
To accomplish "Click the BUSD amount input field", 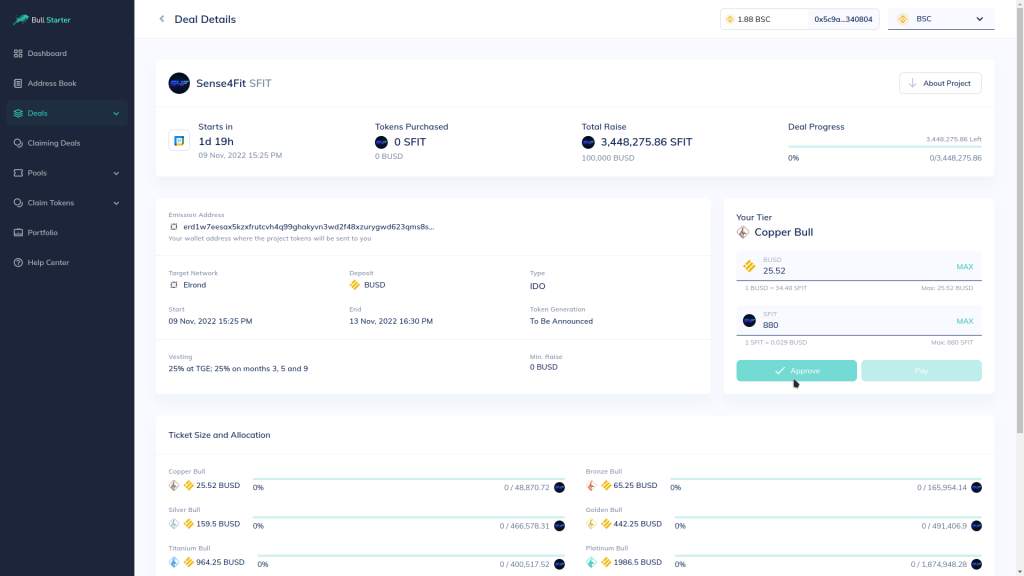I will (x=859, y=266).
